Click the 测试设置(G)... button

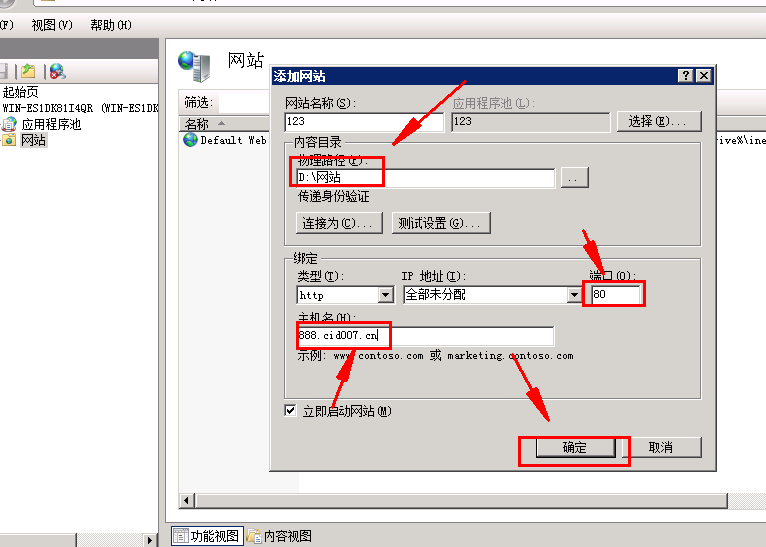point(441,223)
